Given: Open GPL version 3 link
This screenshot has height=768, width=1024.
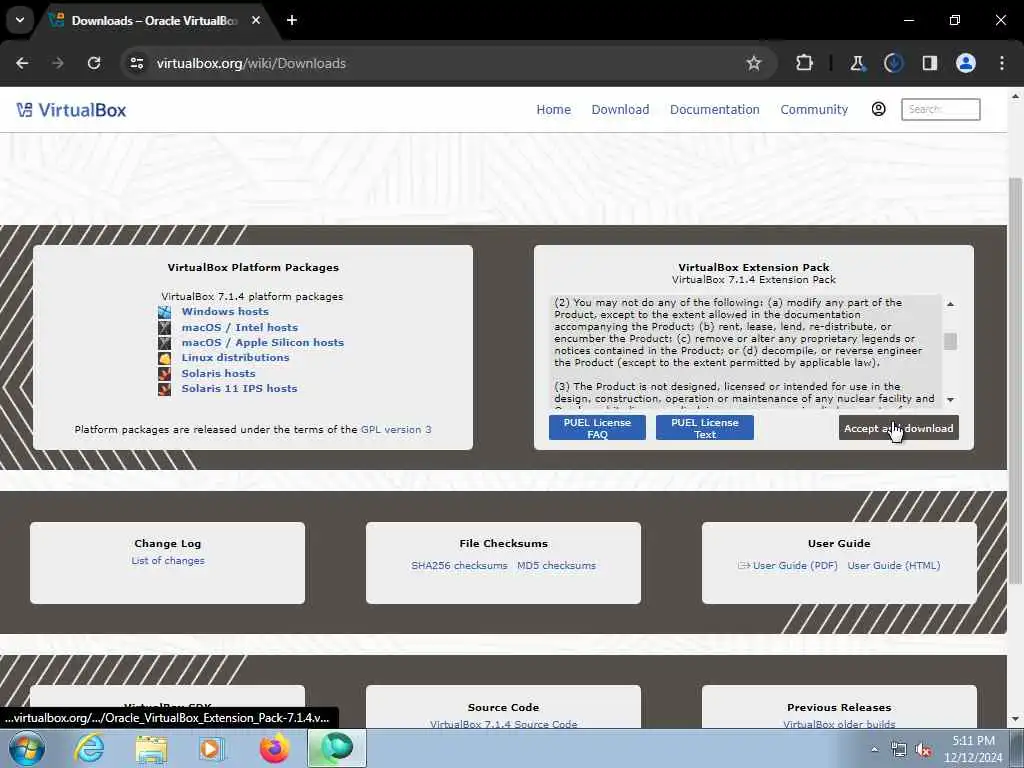Looking at the screenshot, I should [396, 430].
